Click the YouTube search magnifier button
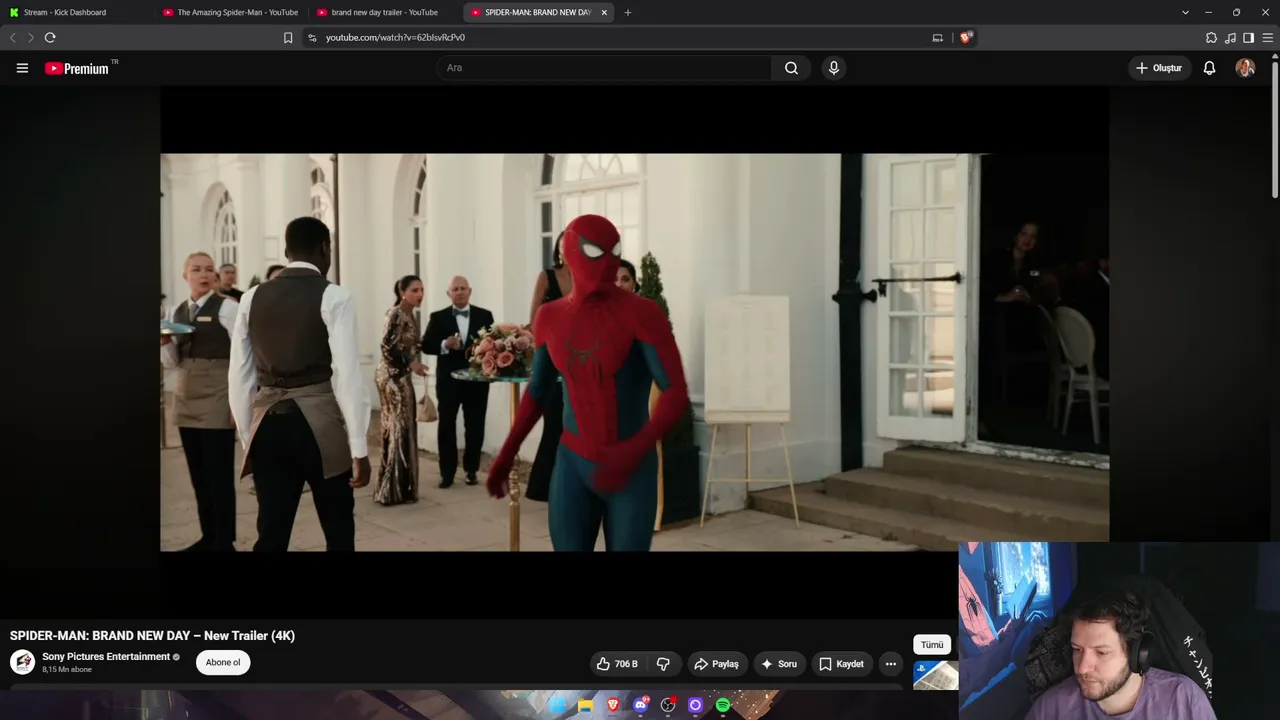This screenshot has height=720, width=1280. [791, 68]
